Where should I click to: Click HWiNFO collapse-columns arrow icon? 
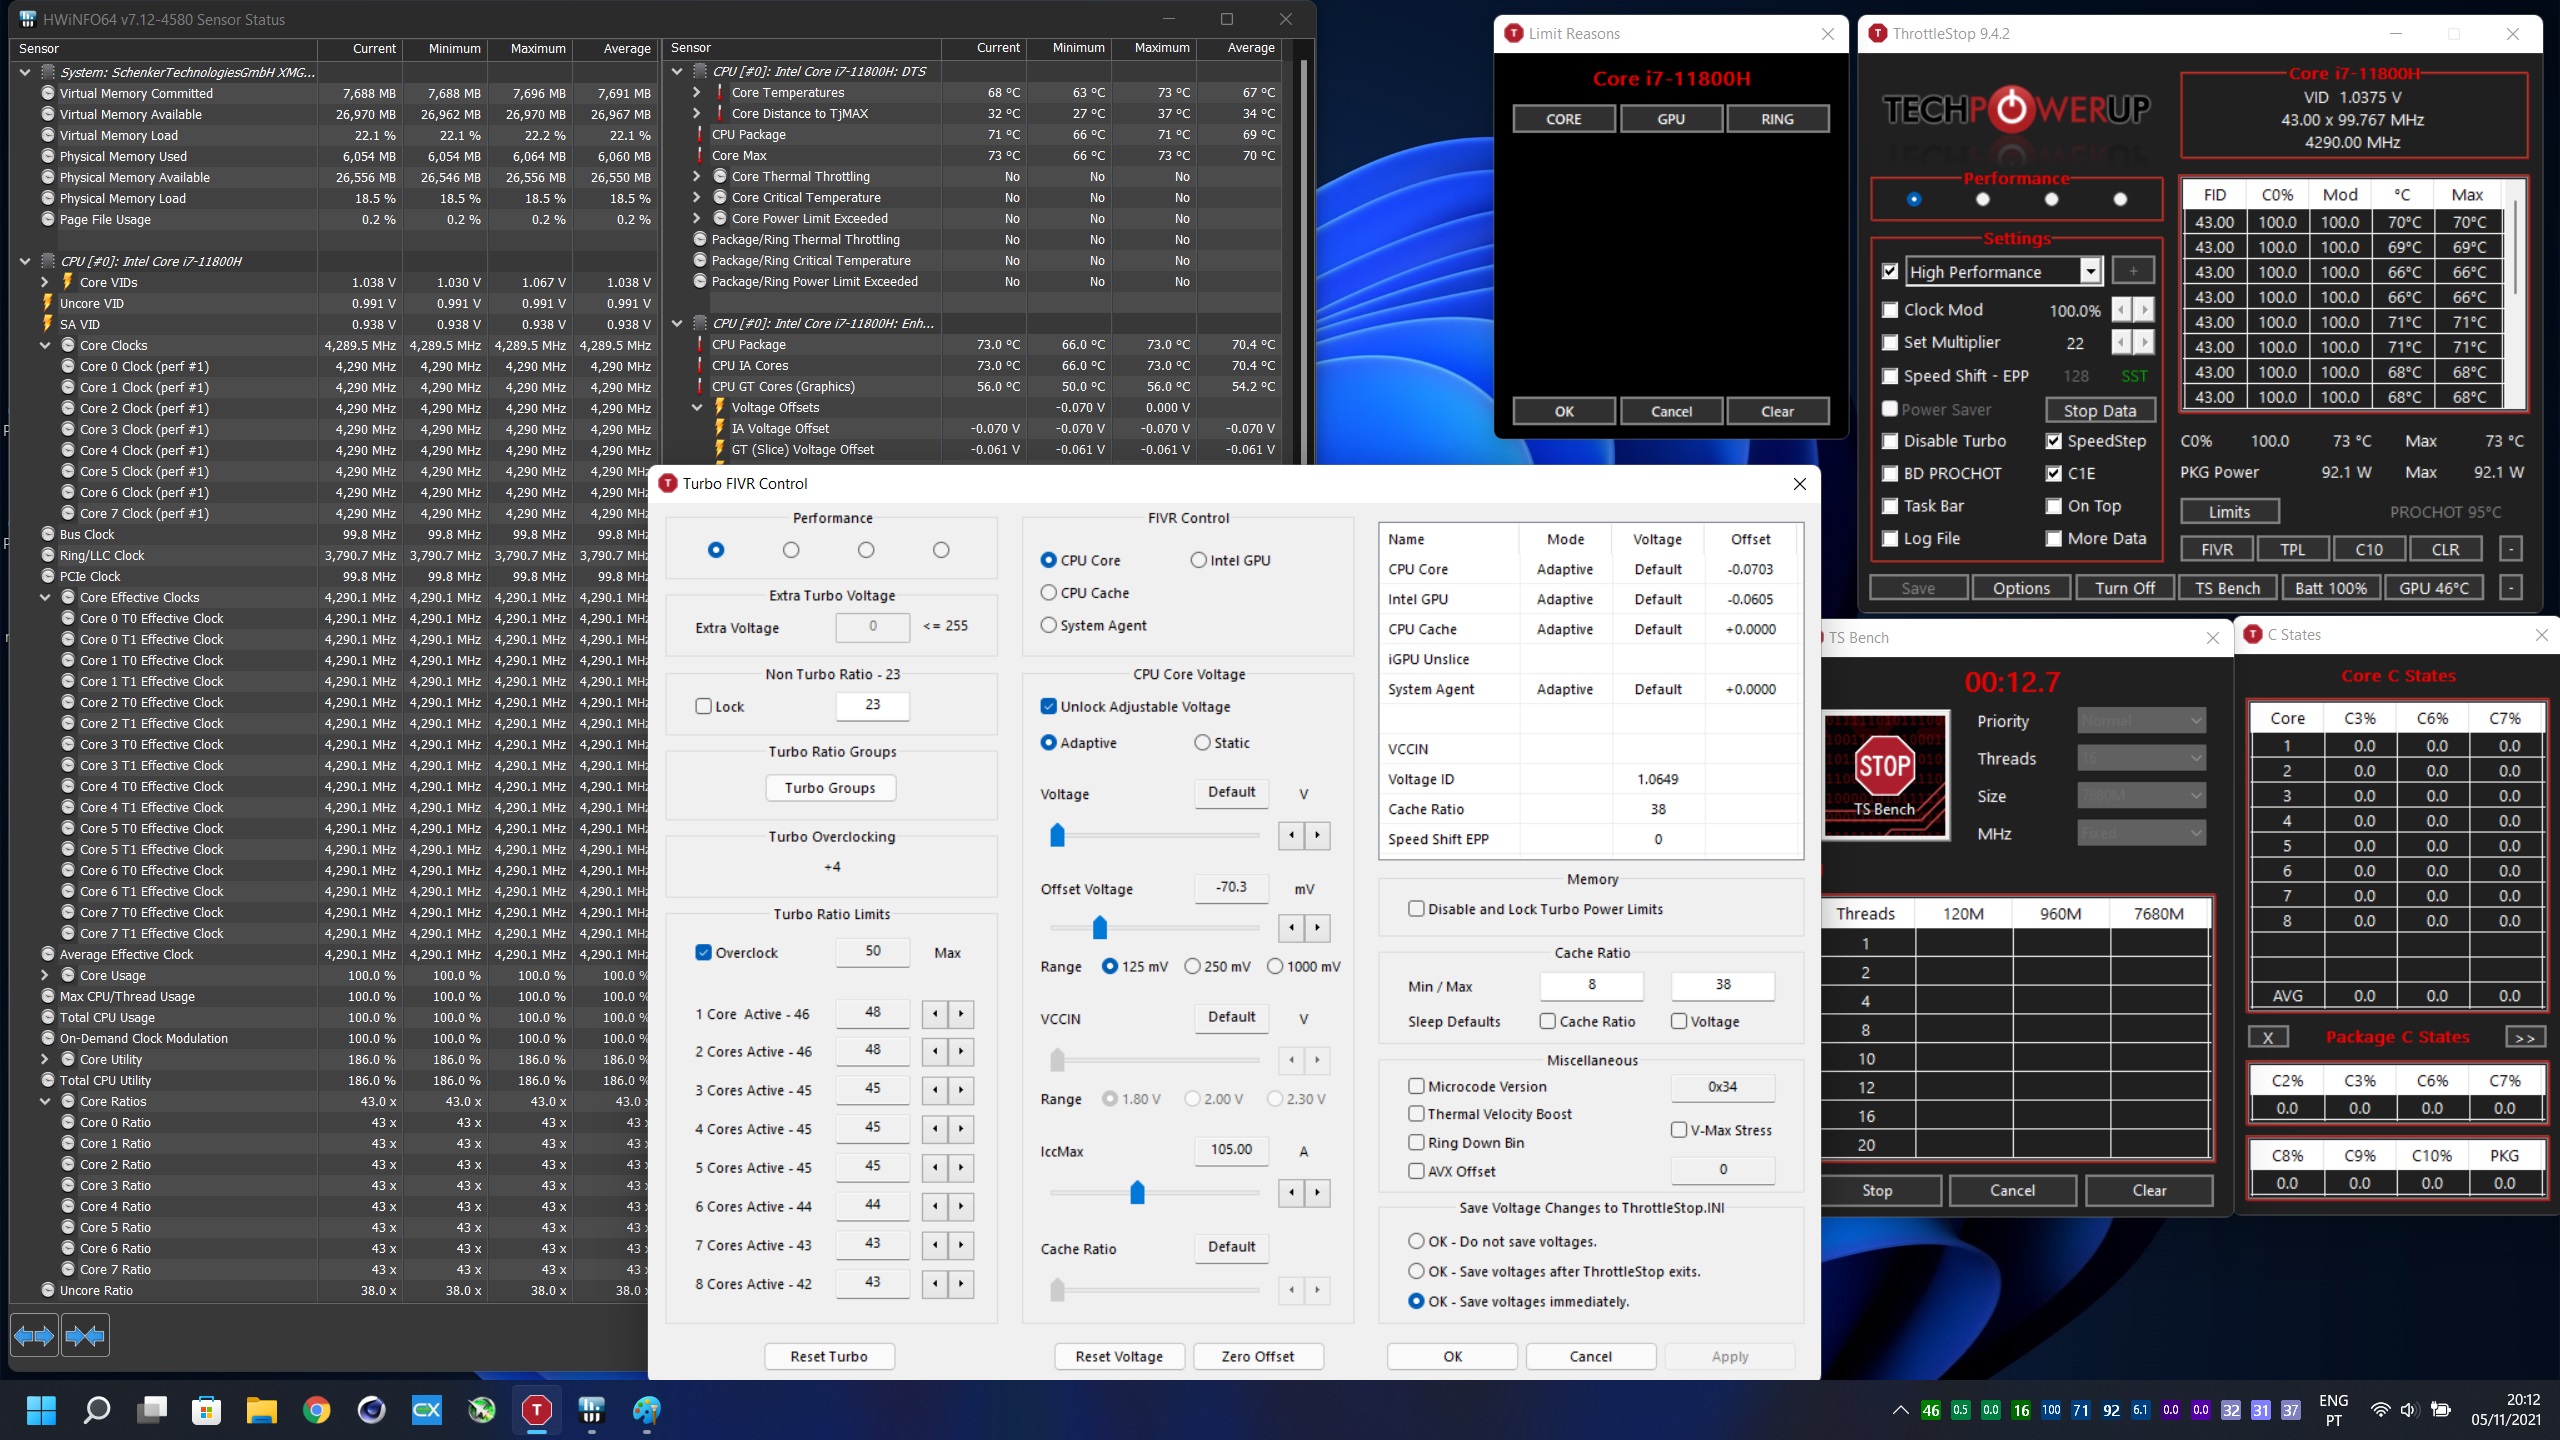(85, 1335)
